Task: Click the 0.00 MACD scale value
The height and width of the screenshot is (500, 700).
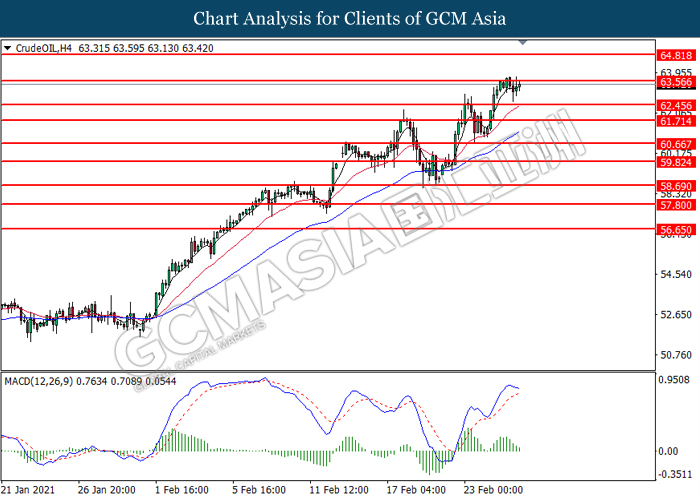Action: coord(668,451)
